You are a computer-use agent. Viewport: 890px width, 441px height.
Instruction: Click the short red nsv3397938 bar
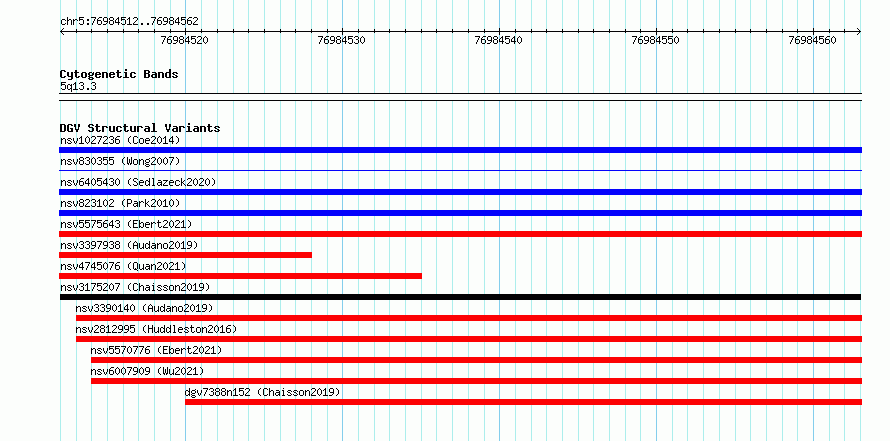[x=186, y=255]
